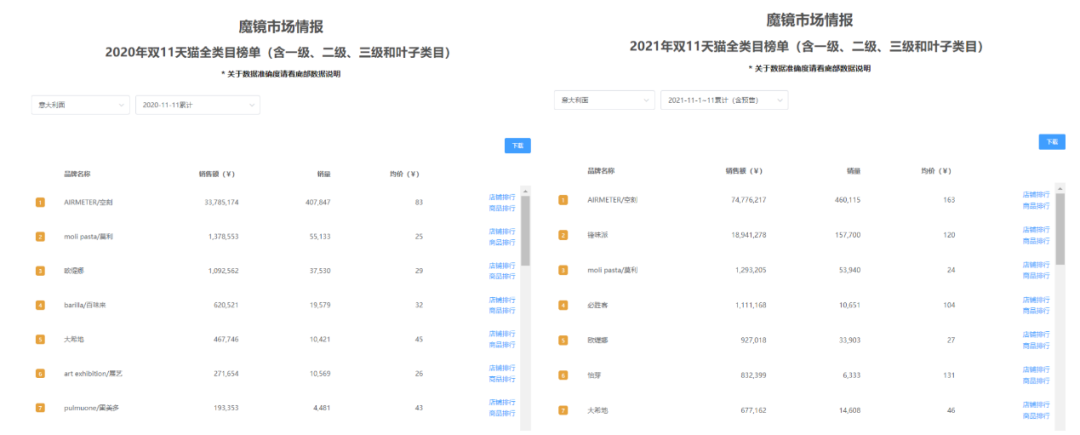Image resolution: width=1080 pixels, height=435 pixels.
Task: Open 店铺排行 for the 927,018 sales row
Action: pyautogui.click(x=1036, y=335)
